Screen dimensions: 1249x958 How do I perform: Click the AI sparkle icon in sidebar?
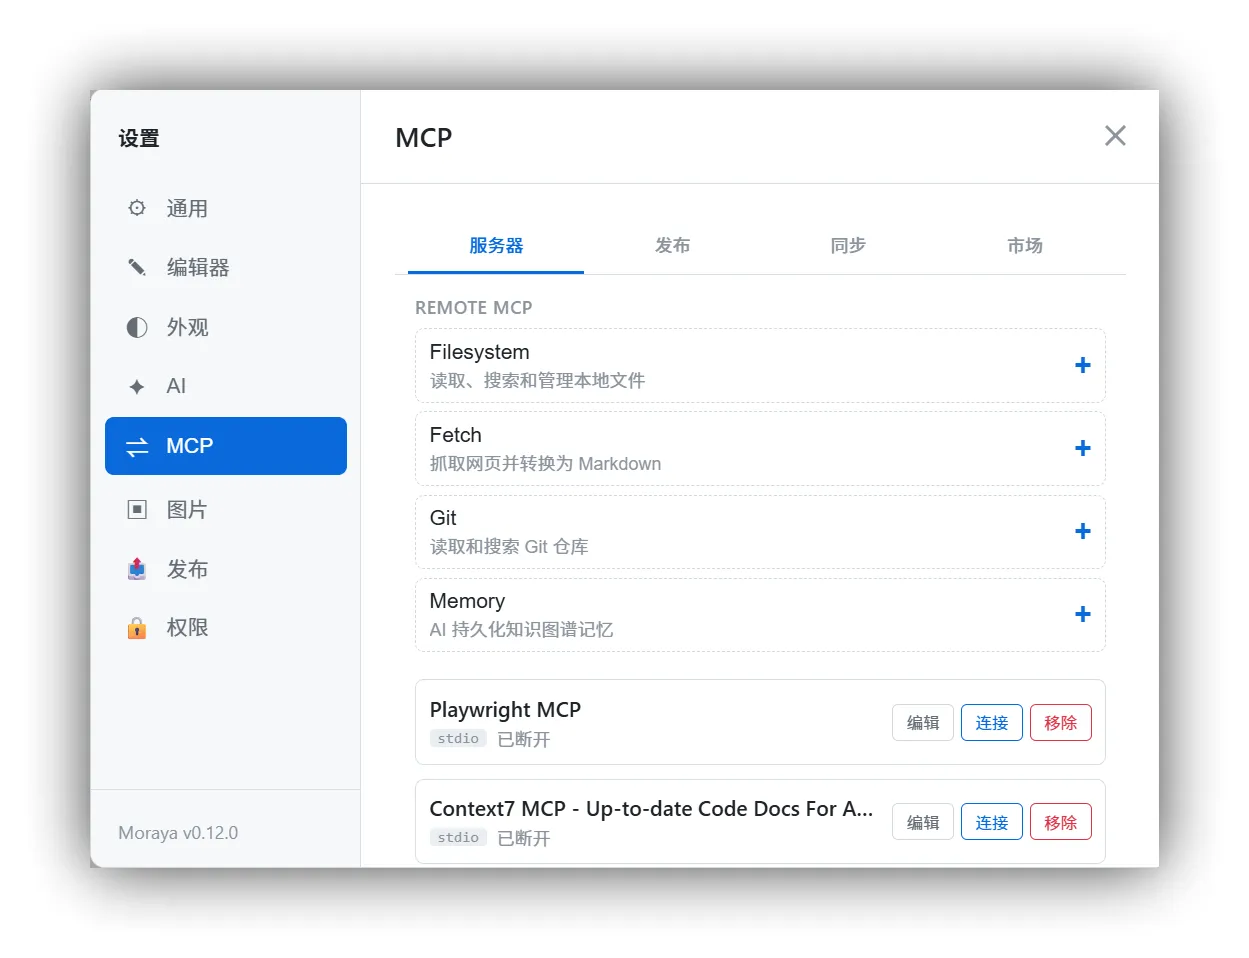(136, 386)
